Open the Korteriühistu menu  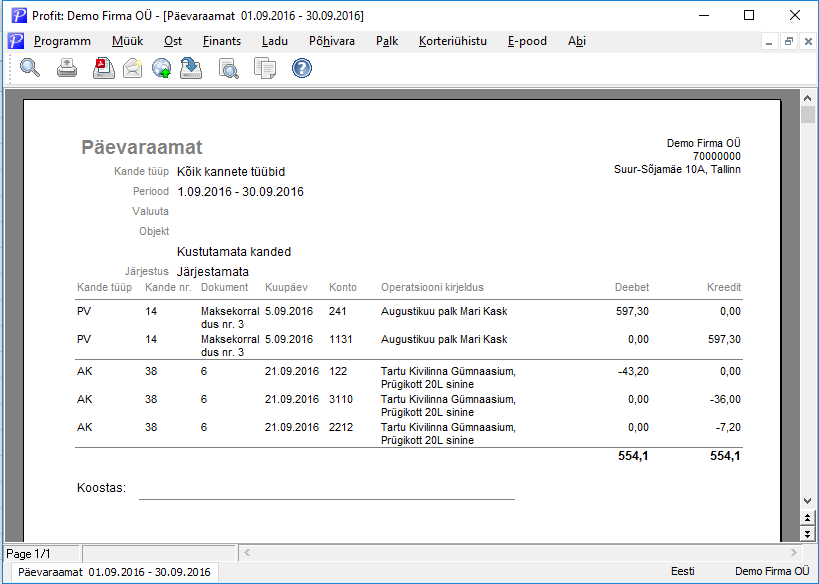pyautogui.click(x=453, y=41)
